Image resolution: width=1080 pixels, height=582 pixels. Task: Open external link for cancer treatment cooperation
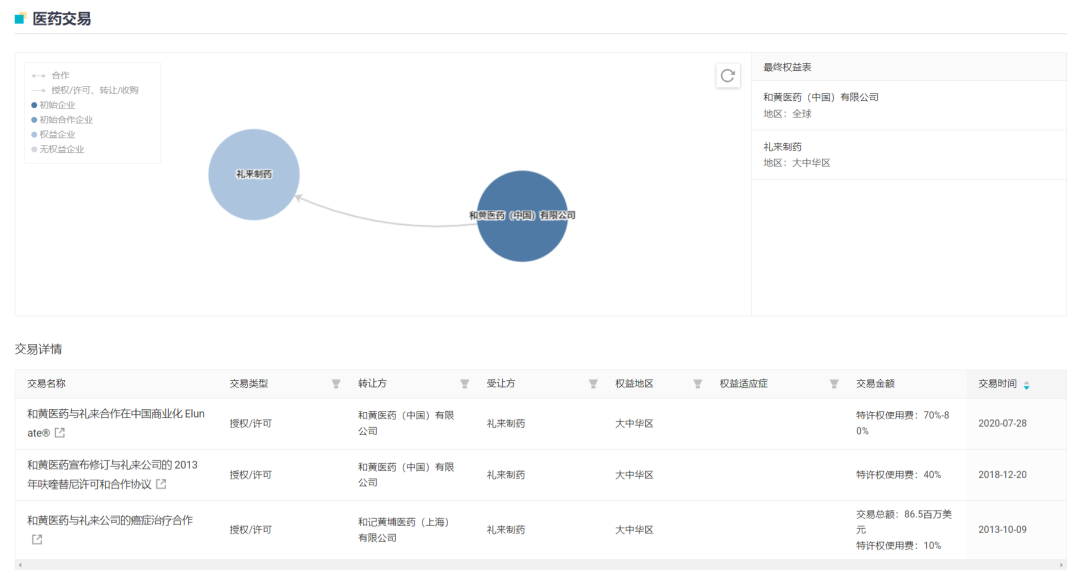click(37, 540)
